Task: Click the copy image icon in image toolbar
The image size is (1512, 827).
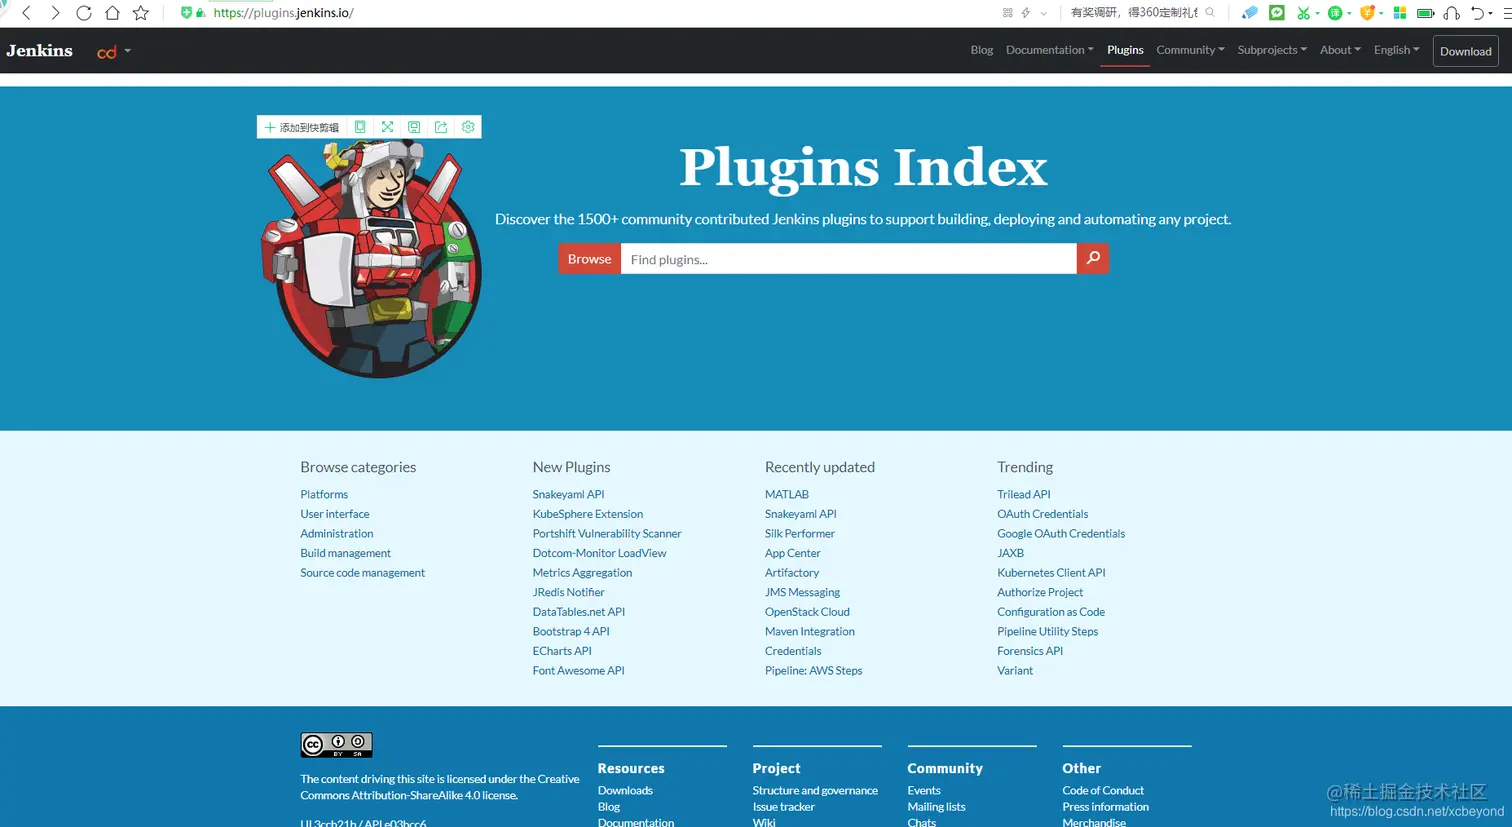Action: point(360,127)
